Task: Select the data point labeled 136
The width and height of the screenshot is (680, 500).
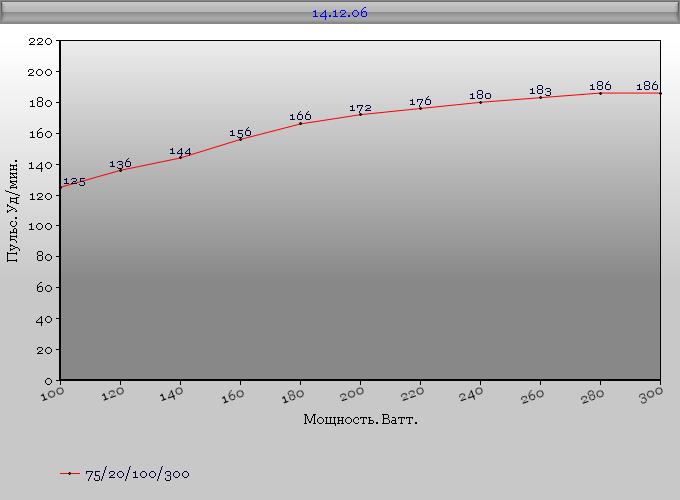Action: (120, 170)
